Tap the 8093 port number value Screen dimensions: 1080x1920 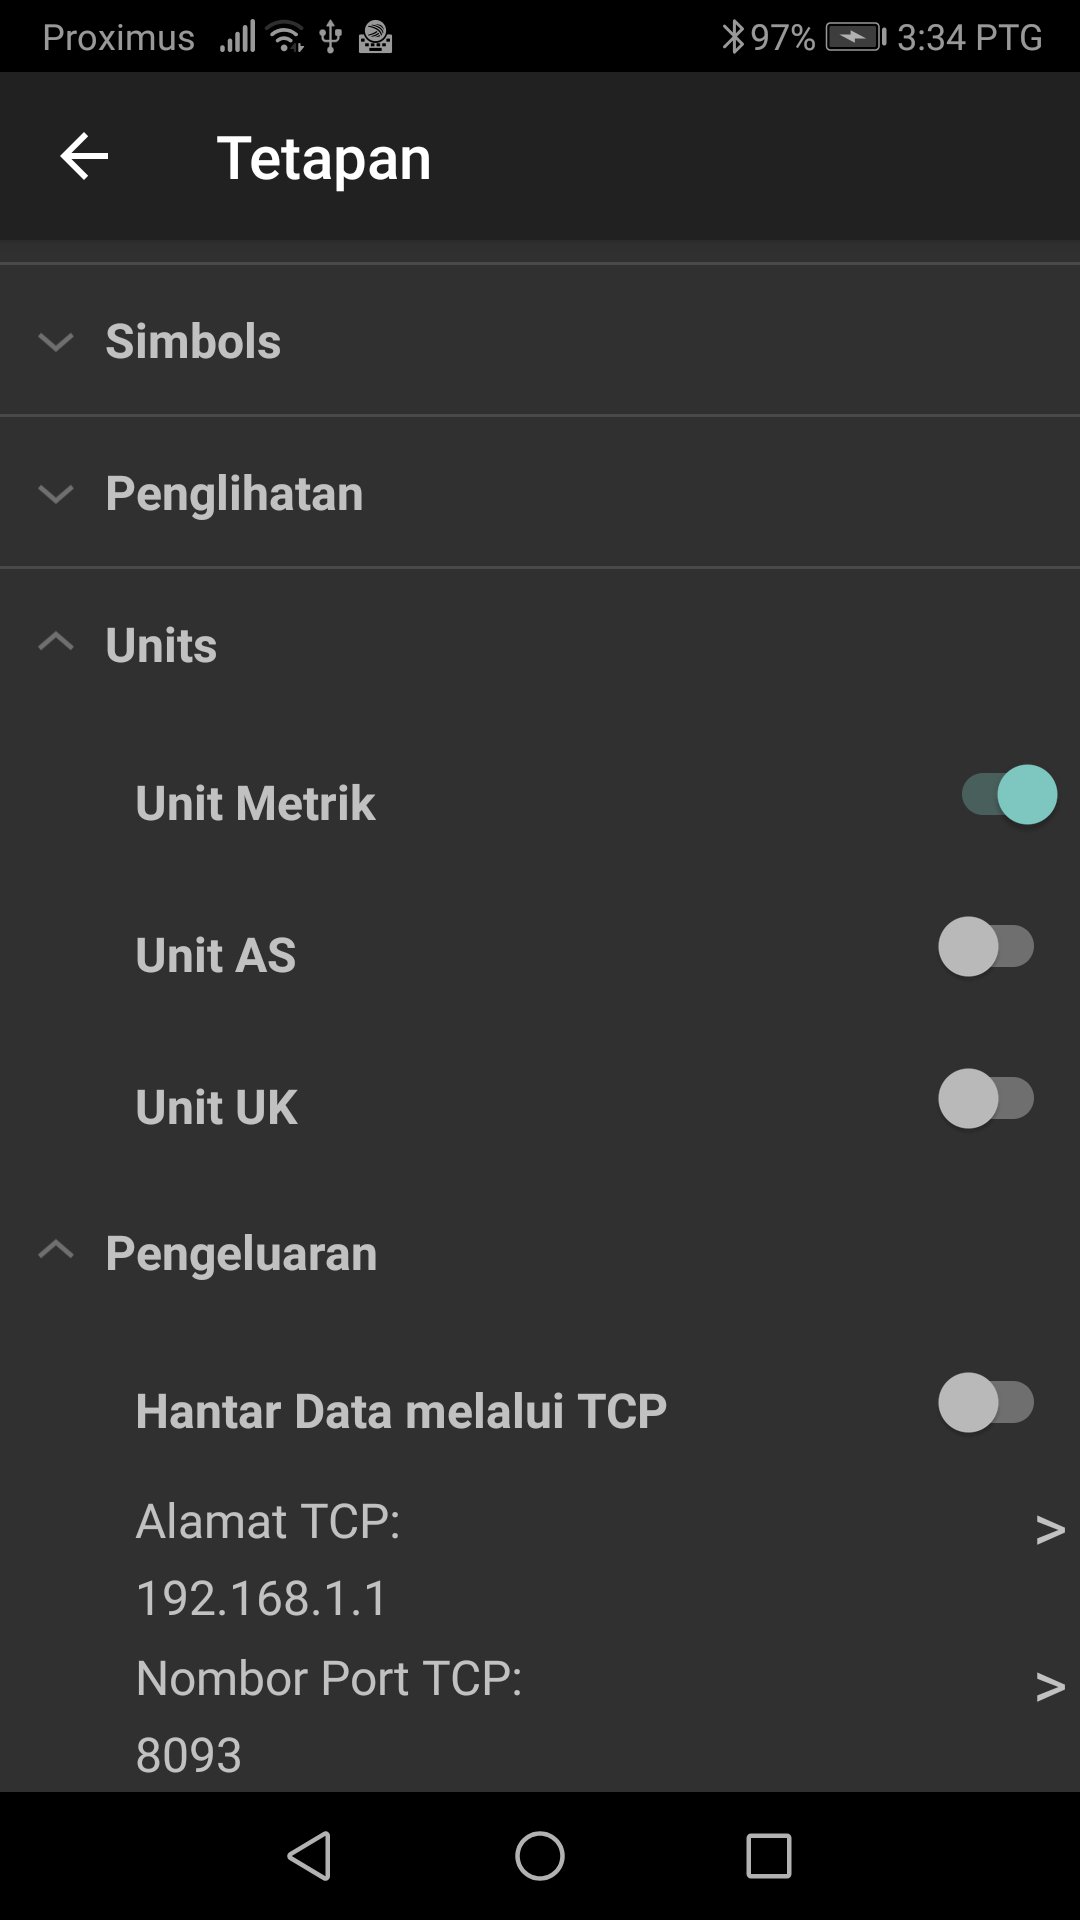tap(189, 1755)
